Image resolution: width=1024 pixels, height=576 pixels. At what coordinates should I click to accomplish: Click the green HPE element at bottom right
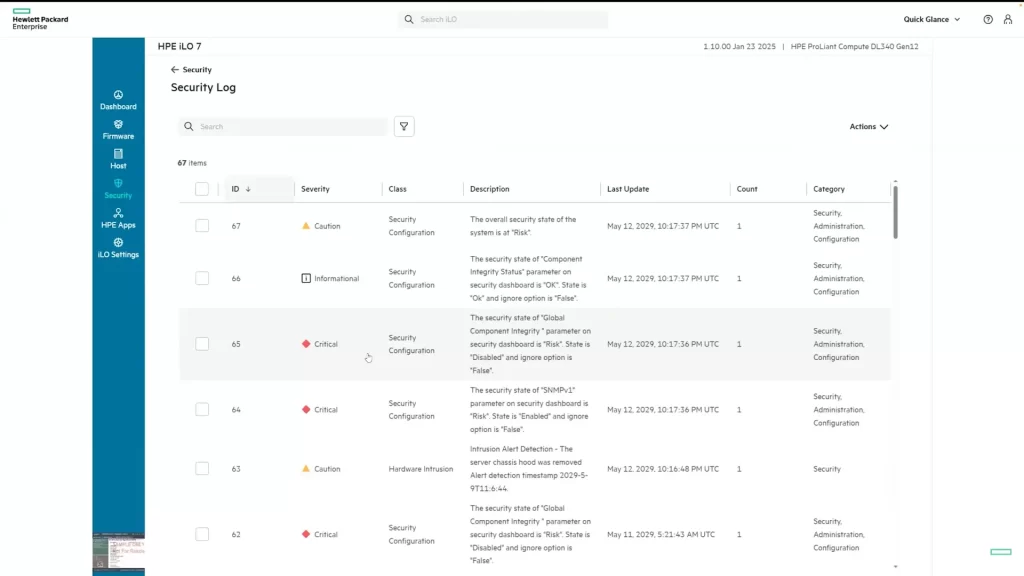1000,552
